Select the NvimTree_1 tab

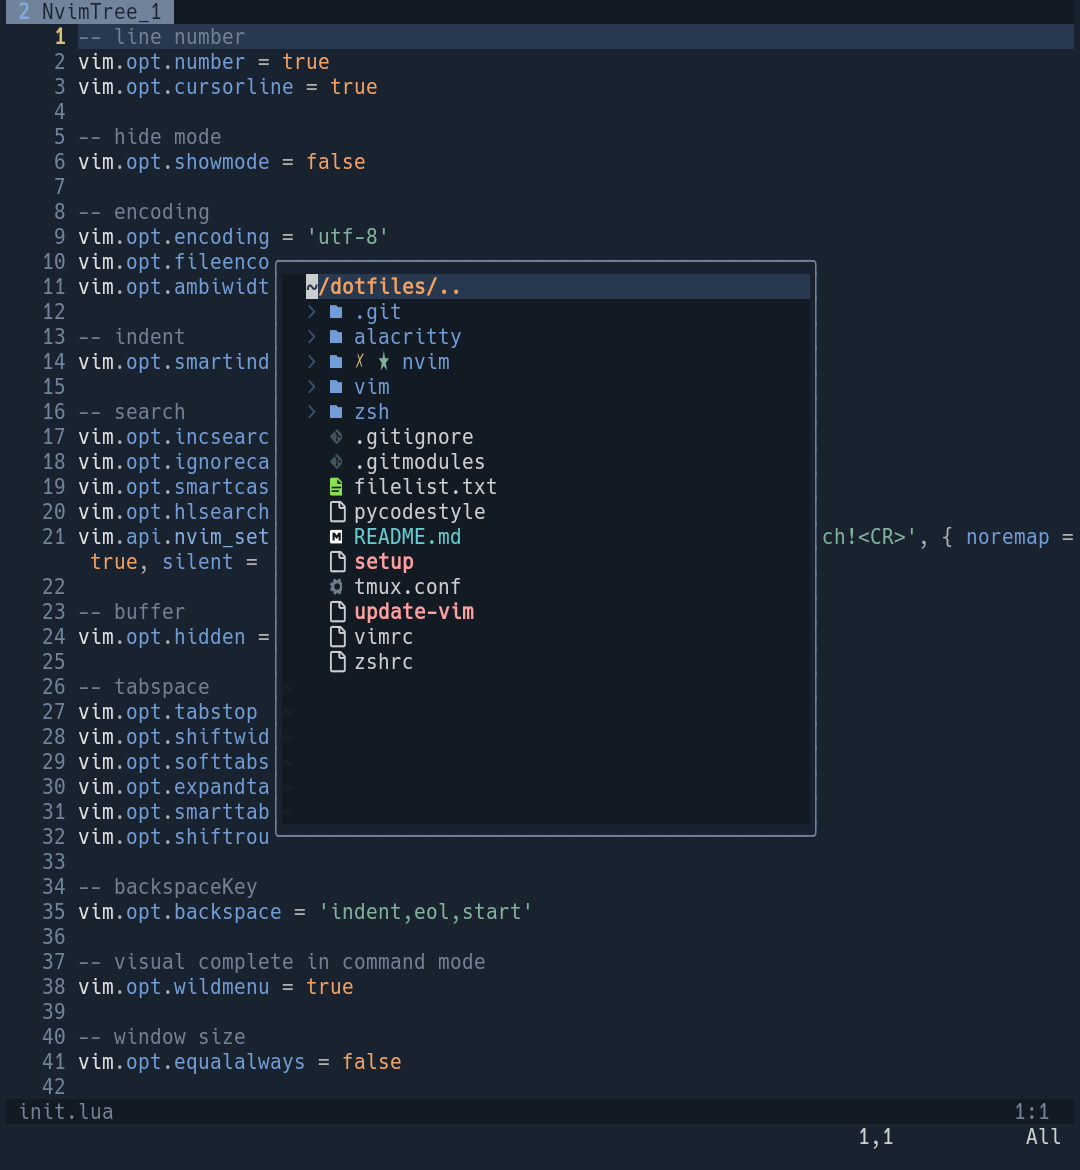click(x=90, y=12)
